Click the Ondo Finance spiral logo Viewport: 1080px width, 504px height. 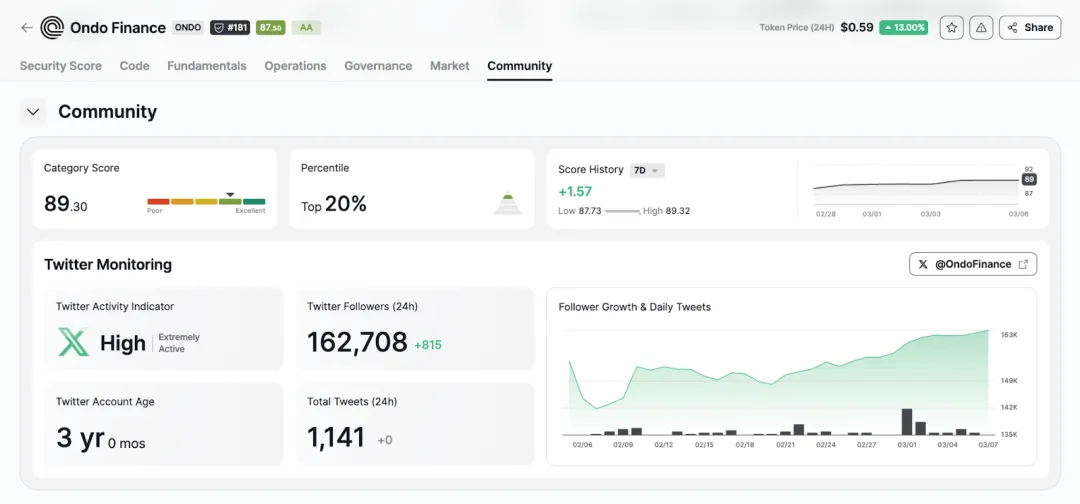(x=52, y=28)
